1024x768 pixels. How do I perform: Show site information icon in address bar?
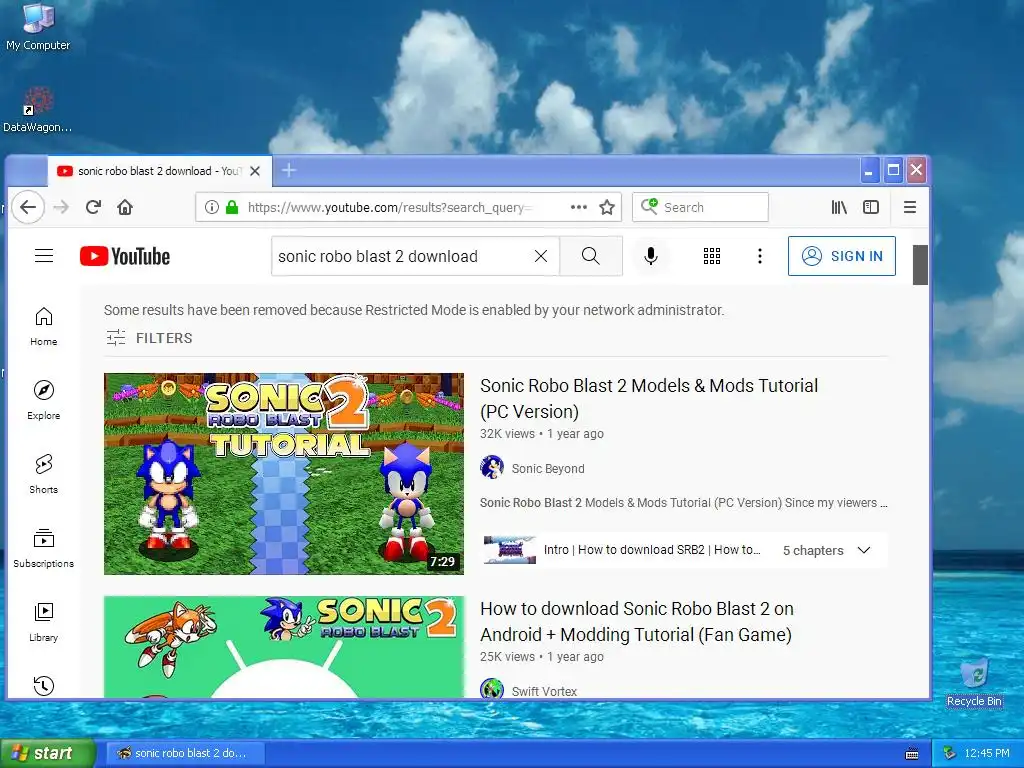point(212,207)
